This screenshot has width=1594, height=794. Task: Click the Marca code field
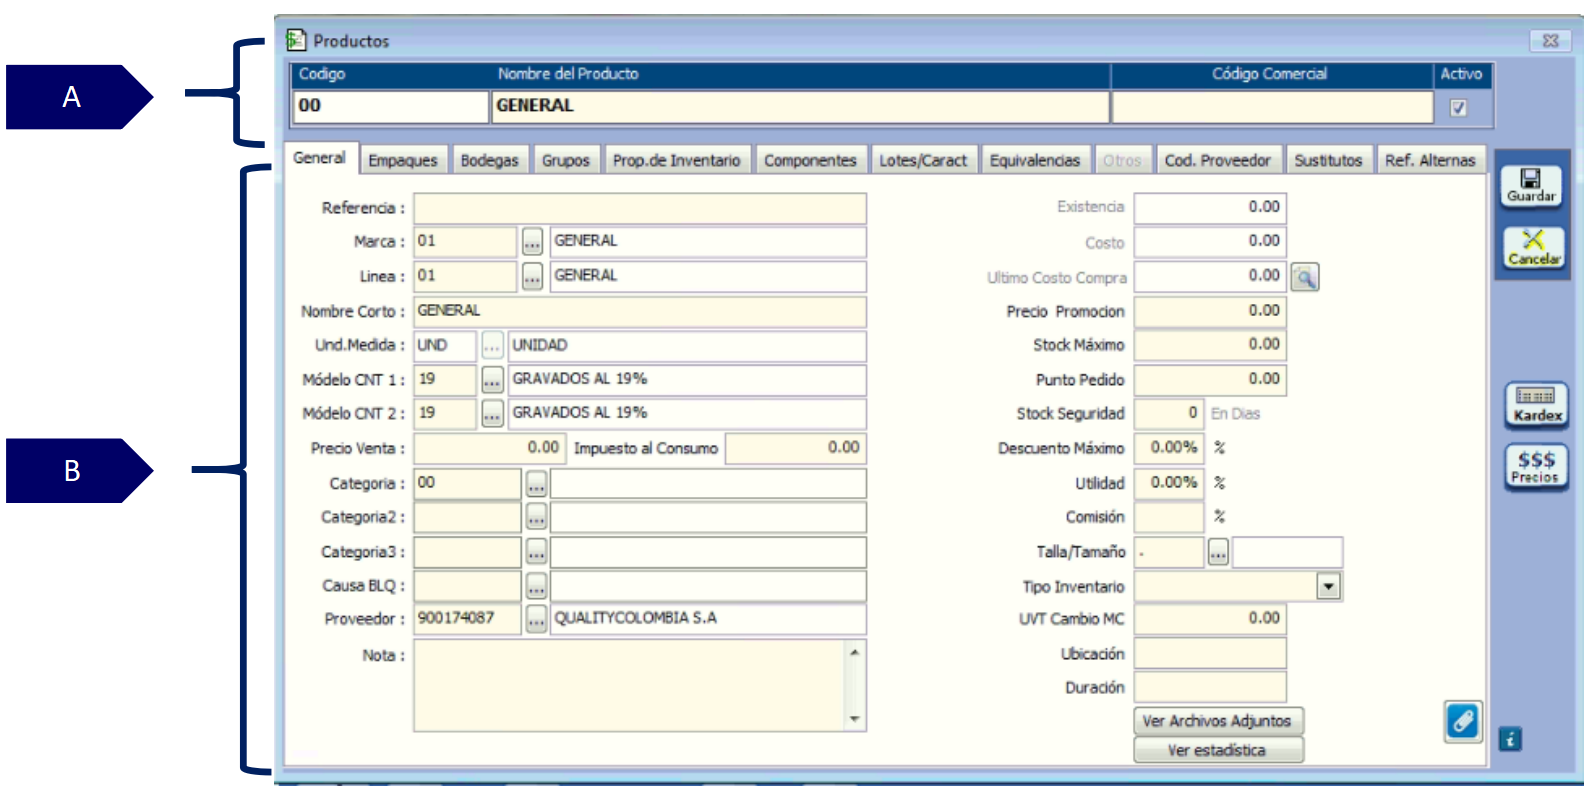465,242
